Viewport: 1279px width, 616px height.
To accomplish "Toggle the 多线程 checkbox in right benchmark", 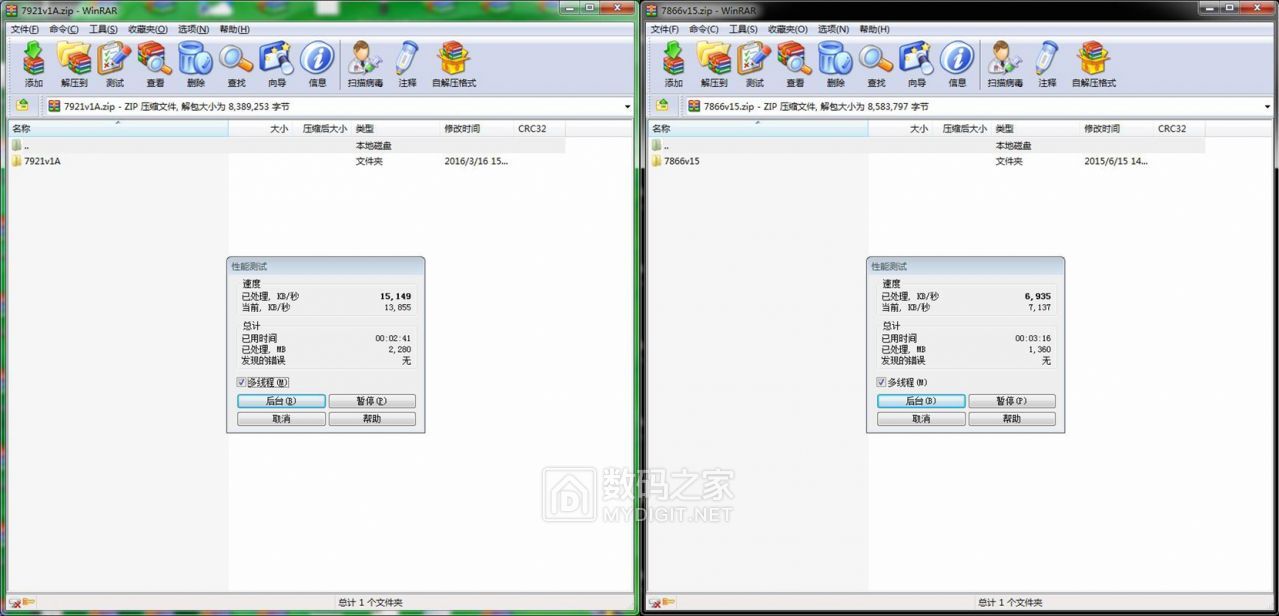I will [880, 381].
